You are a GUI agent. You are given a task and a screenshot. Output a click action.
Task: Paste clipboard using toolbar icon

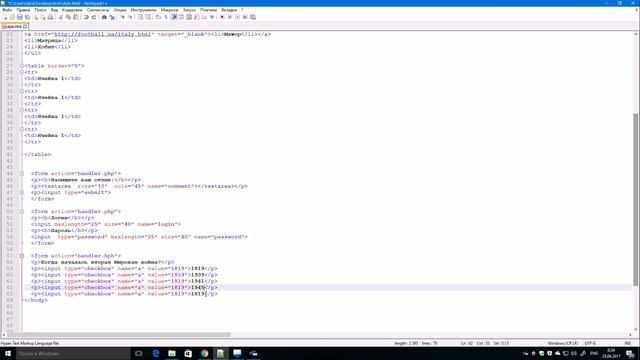76,17
